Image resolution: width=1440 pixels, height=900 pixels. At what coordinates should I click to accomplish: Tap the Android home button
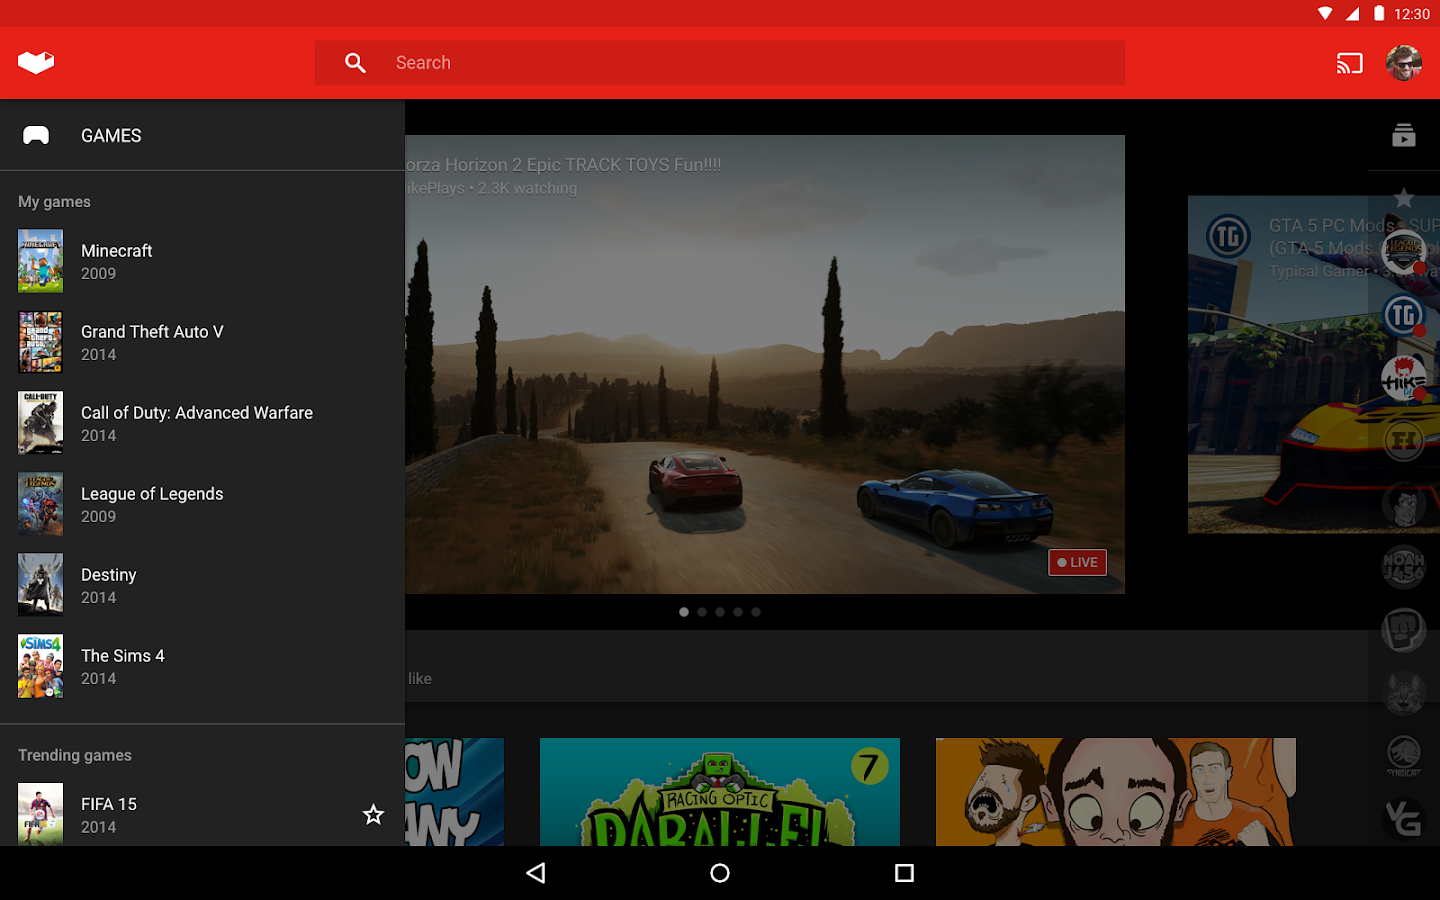720,873
